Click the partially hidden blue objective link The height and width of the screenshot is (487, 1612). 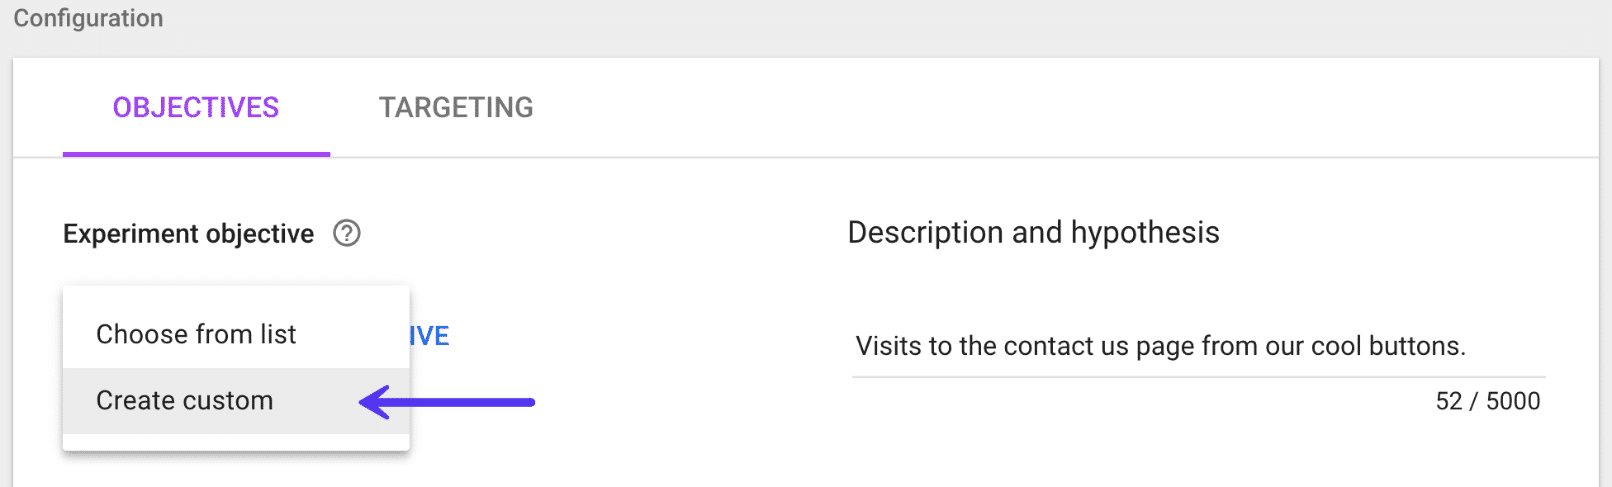[430, 336]
